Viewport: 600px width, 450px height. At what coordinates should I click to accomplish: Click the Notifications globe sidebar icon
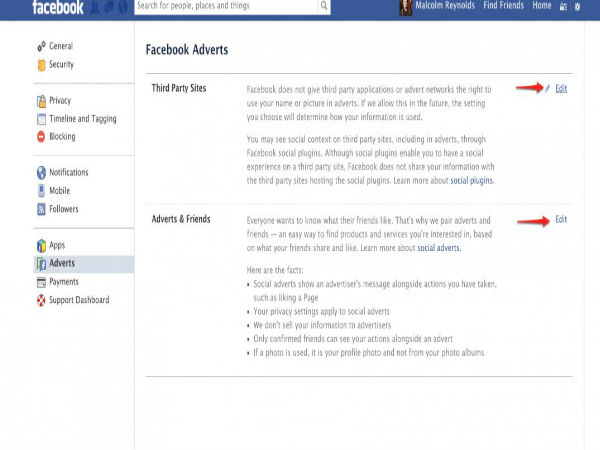41,173
